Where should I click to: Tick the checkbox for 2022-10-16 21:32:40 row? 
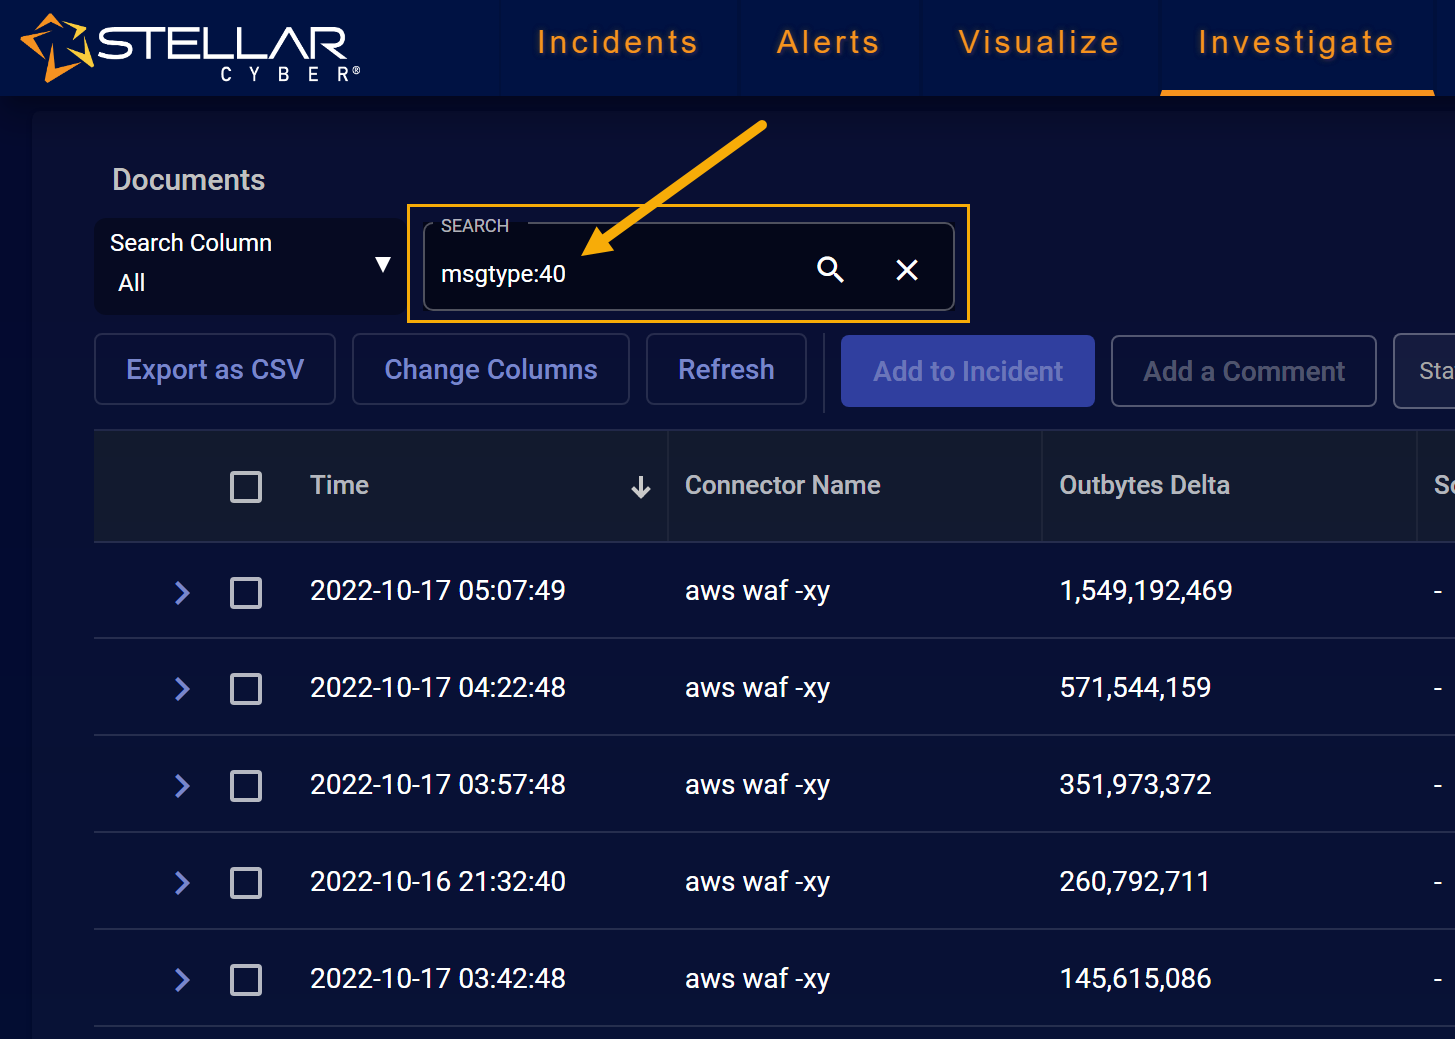point(246,883)
